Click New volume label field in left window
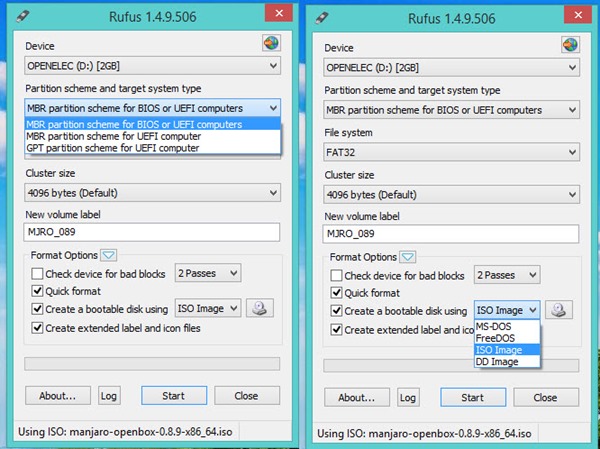Screen dimensions: 600x449 click(x=152, y=232)
